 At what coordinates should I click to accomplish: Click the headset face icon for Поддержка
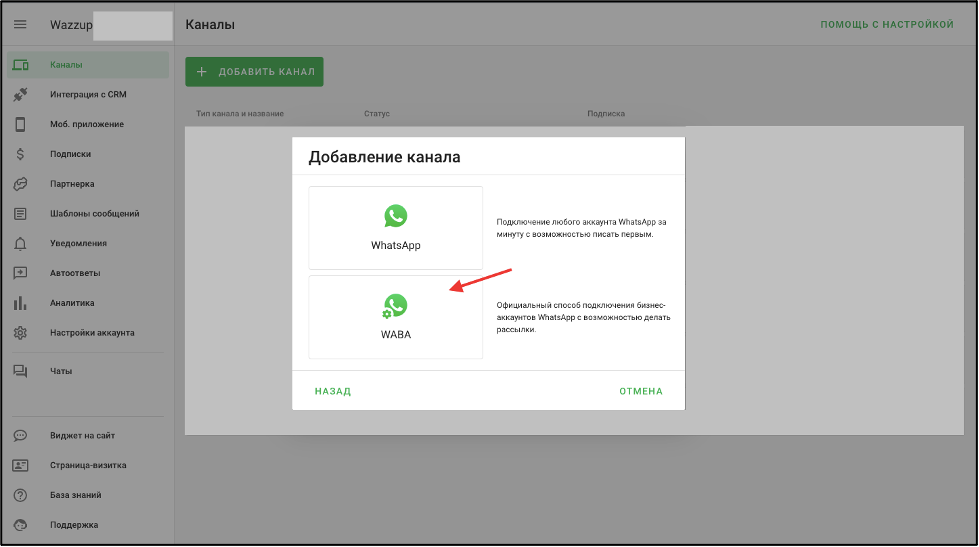[x=20, y=525]
